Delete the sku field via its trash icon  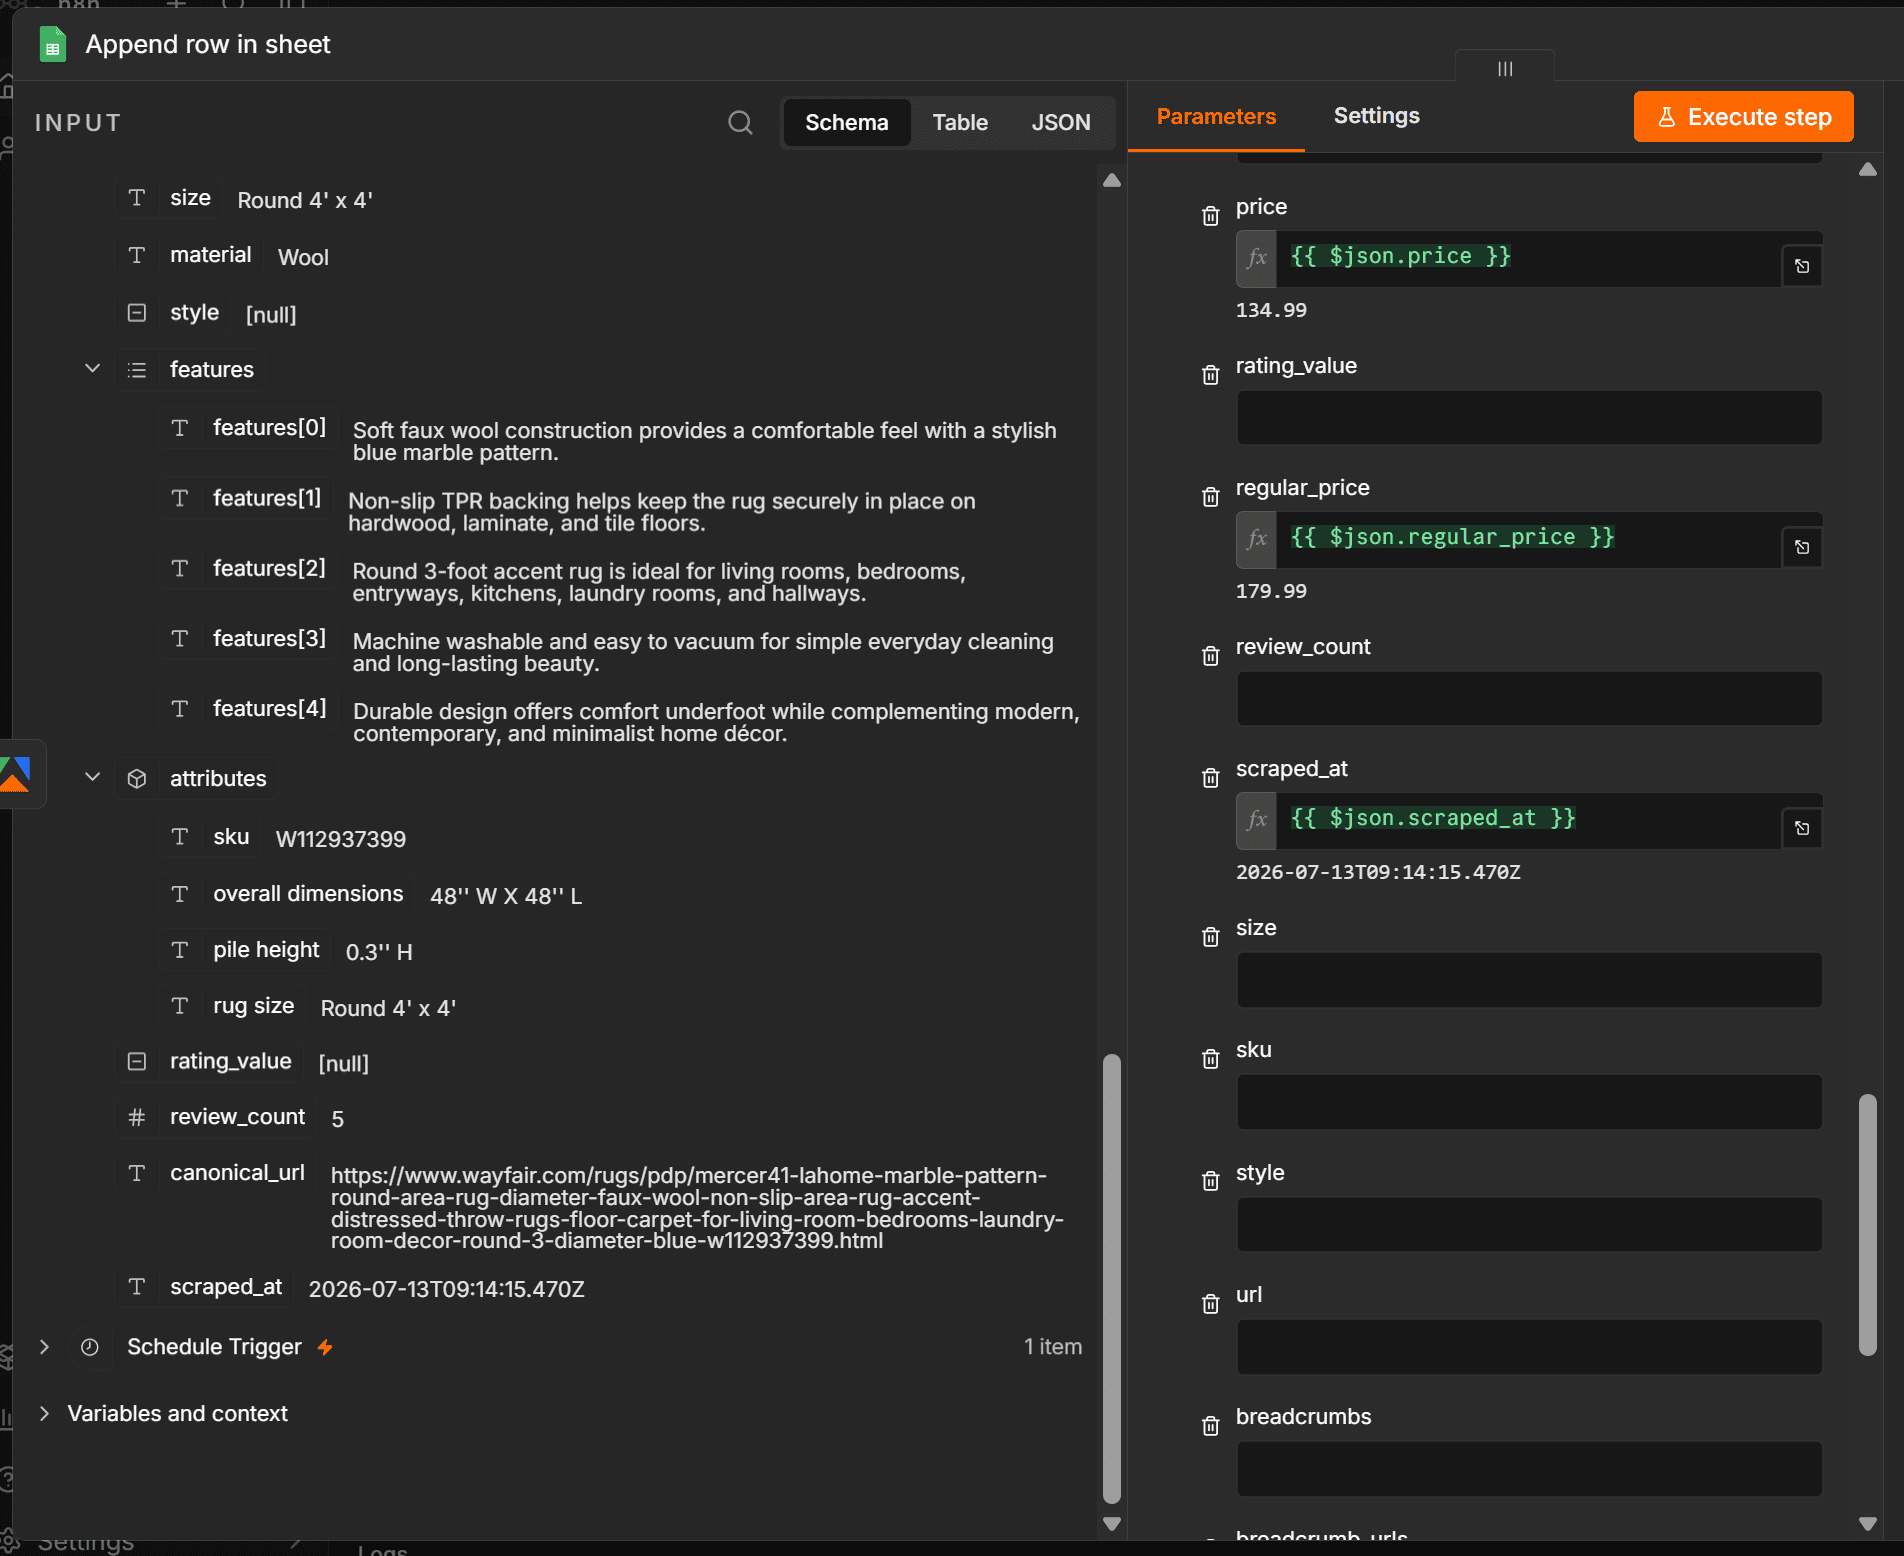(1210, 1059)
